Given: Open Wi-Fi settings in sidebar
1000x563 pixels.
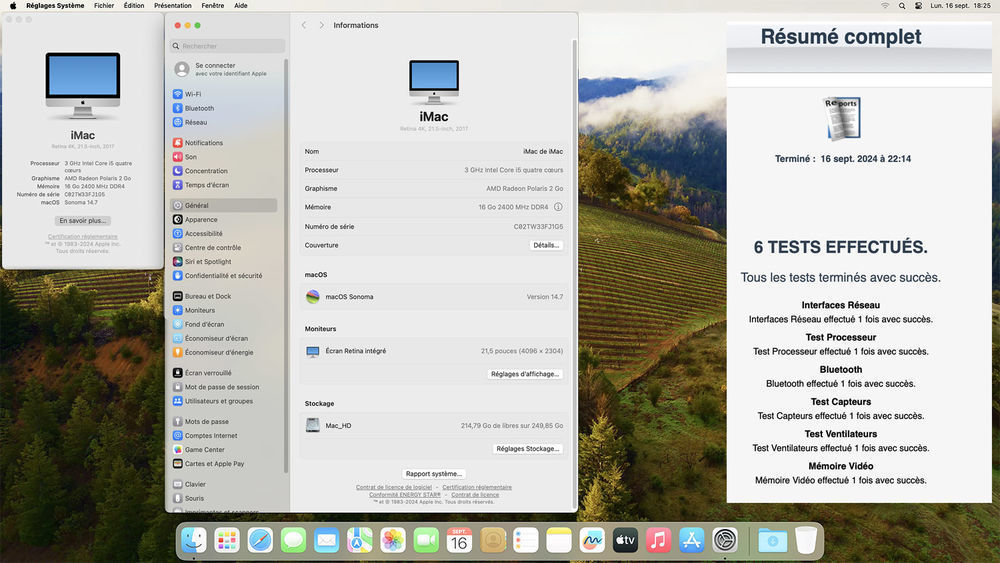Looking at the screenshot, I should [192, 94].
